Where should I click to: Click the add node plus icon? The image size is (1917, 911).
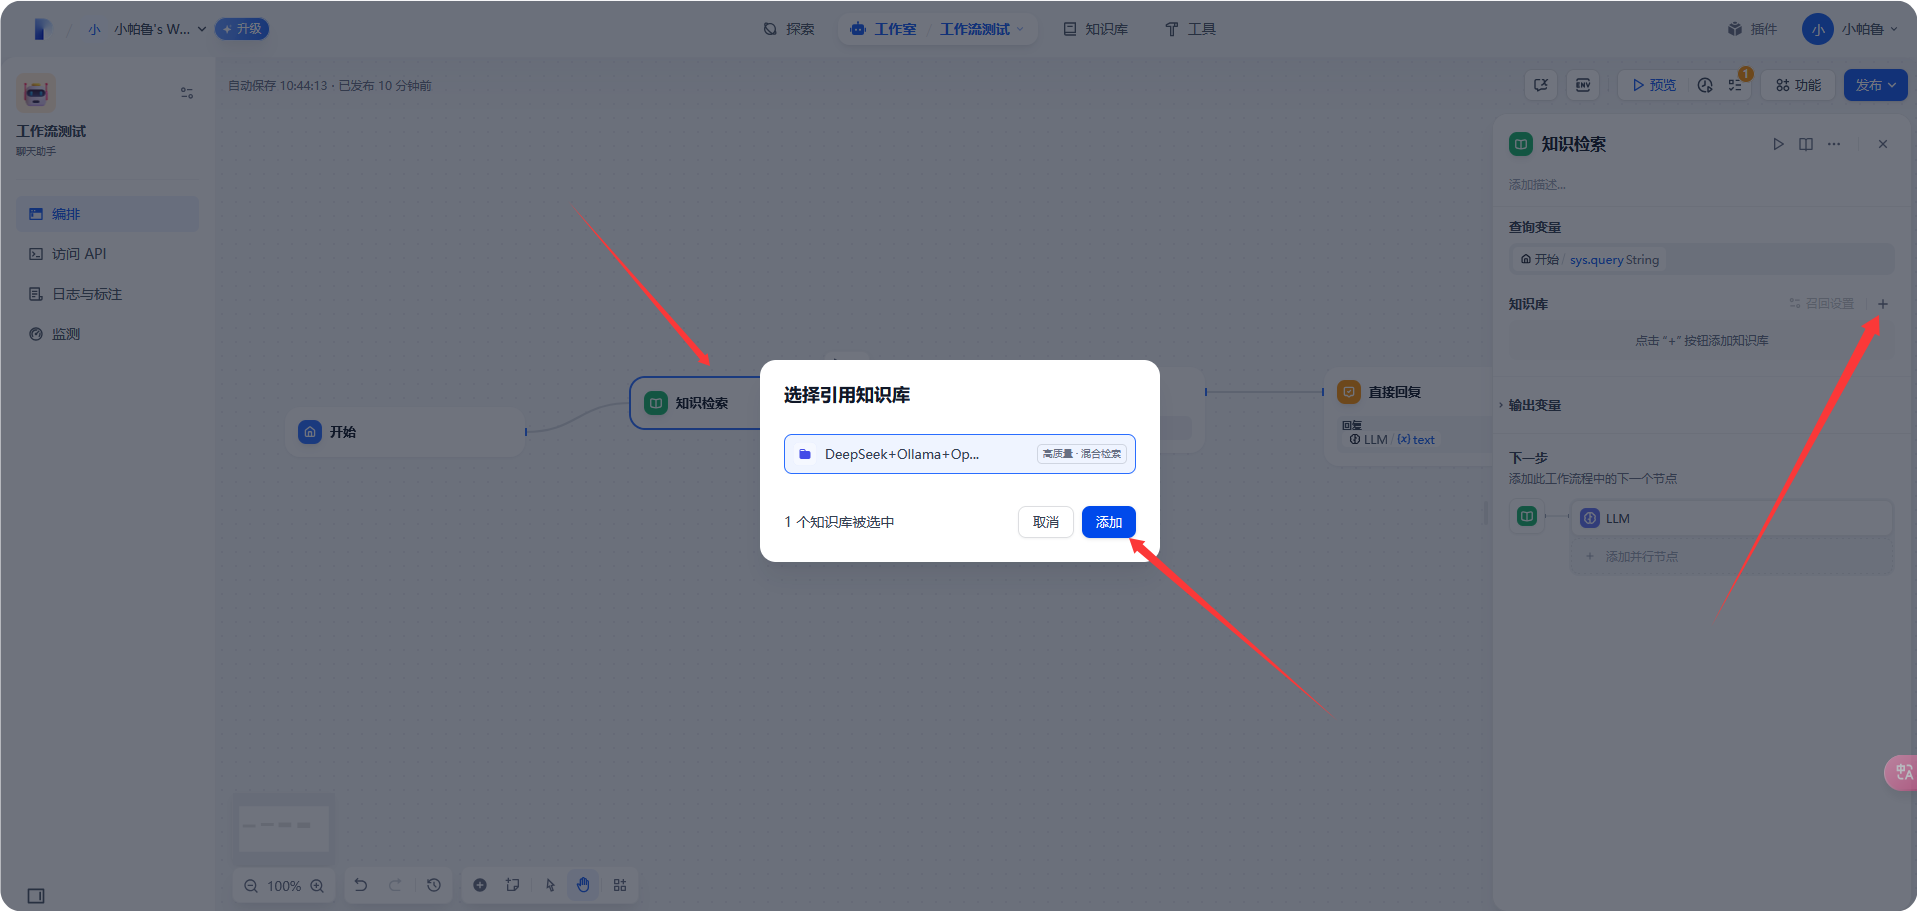click(480, 885)
